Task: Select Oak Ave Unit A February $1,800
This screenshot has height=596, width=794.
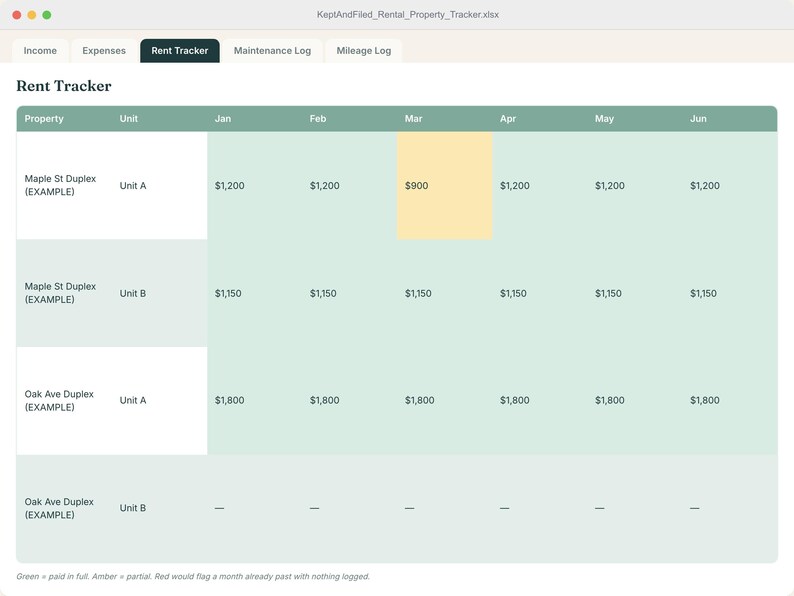Action: tap(350, 401)
